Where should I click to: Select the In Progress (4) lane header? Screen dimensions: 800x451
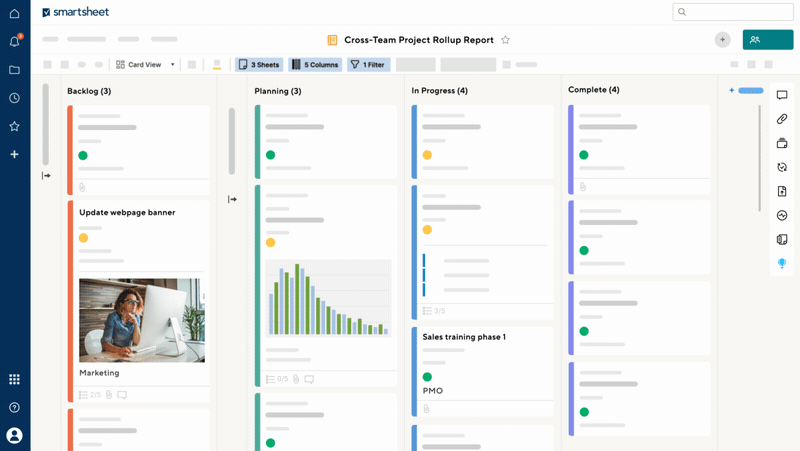click(x=439, y=90)
